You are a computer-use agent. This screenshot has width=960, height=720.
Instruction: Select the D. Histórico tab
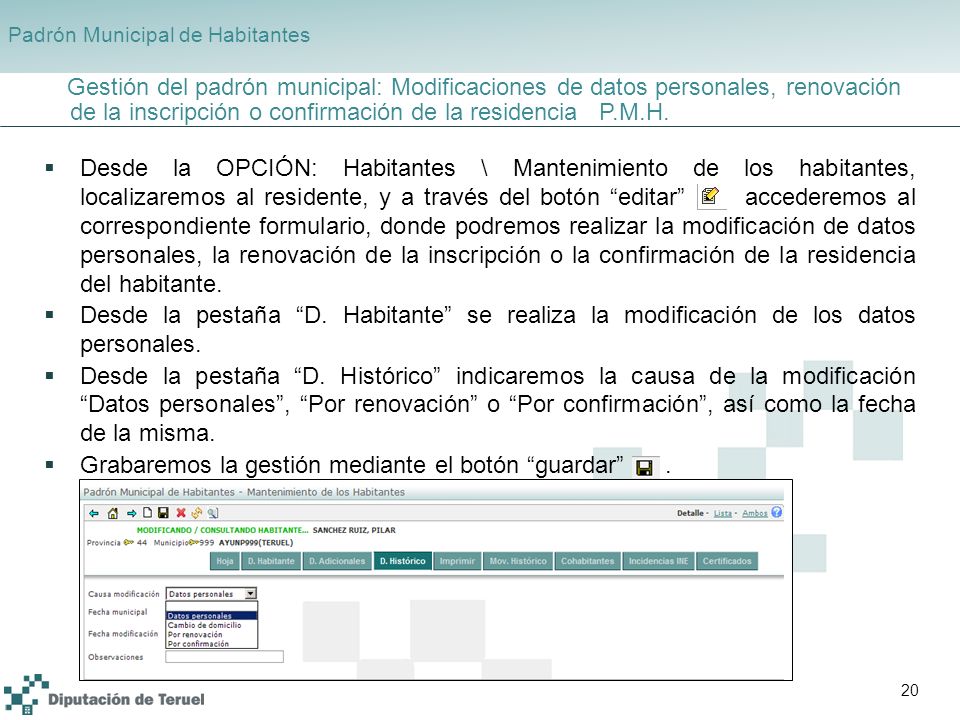402,561
